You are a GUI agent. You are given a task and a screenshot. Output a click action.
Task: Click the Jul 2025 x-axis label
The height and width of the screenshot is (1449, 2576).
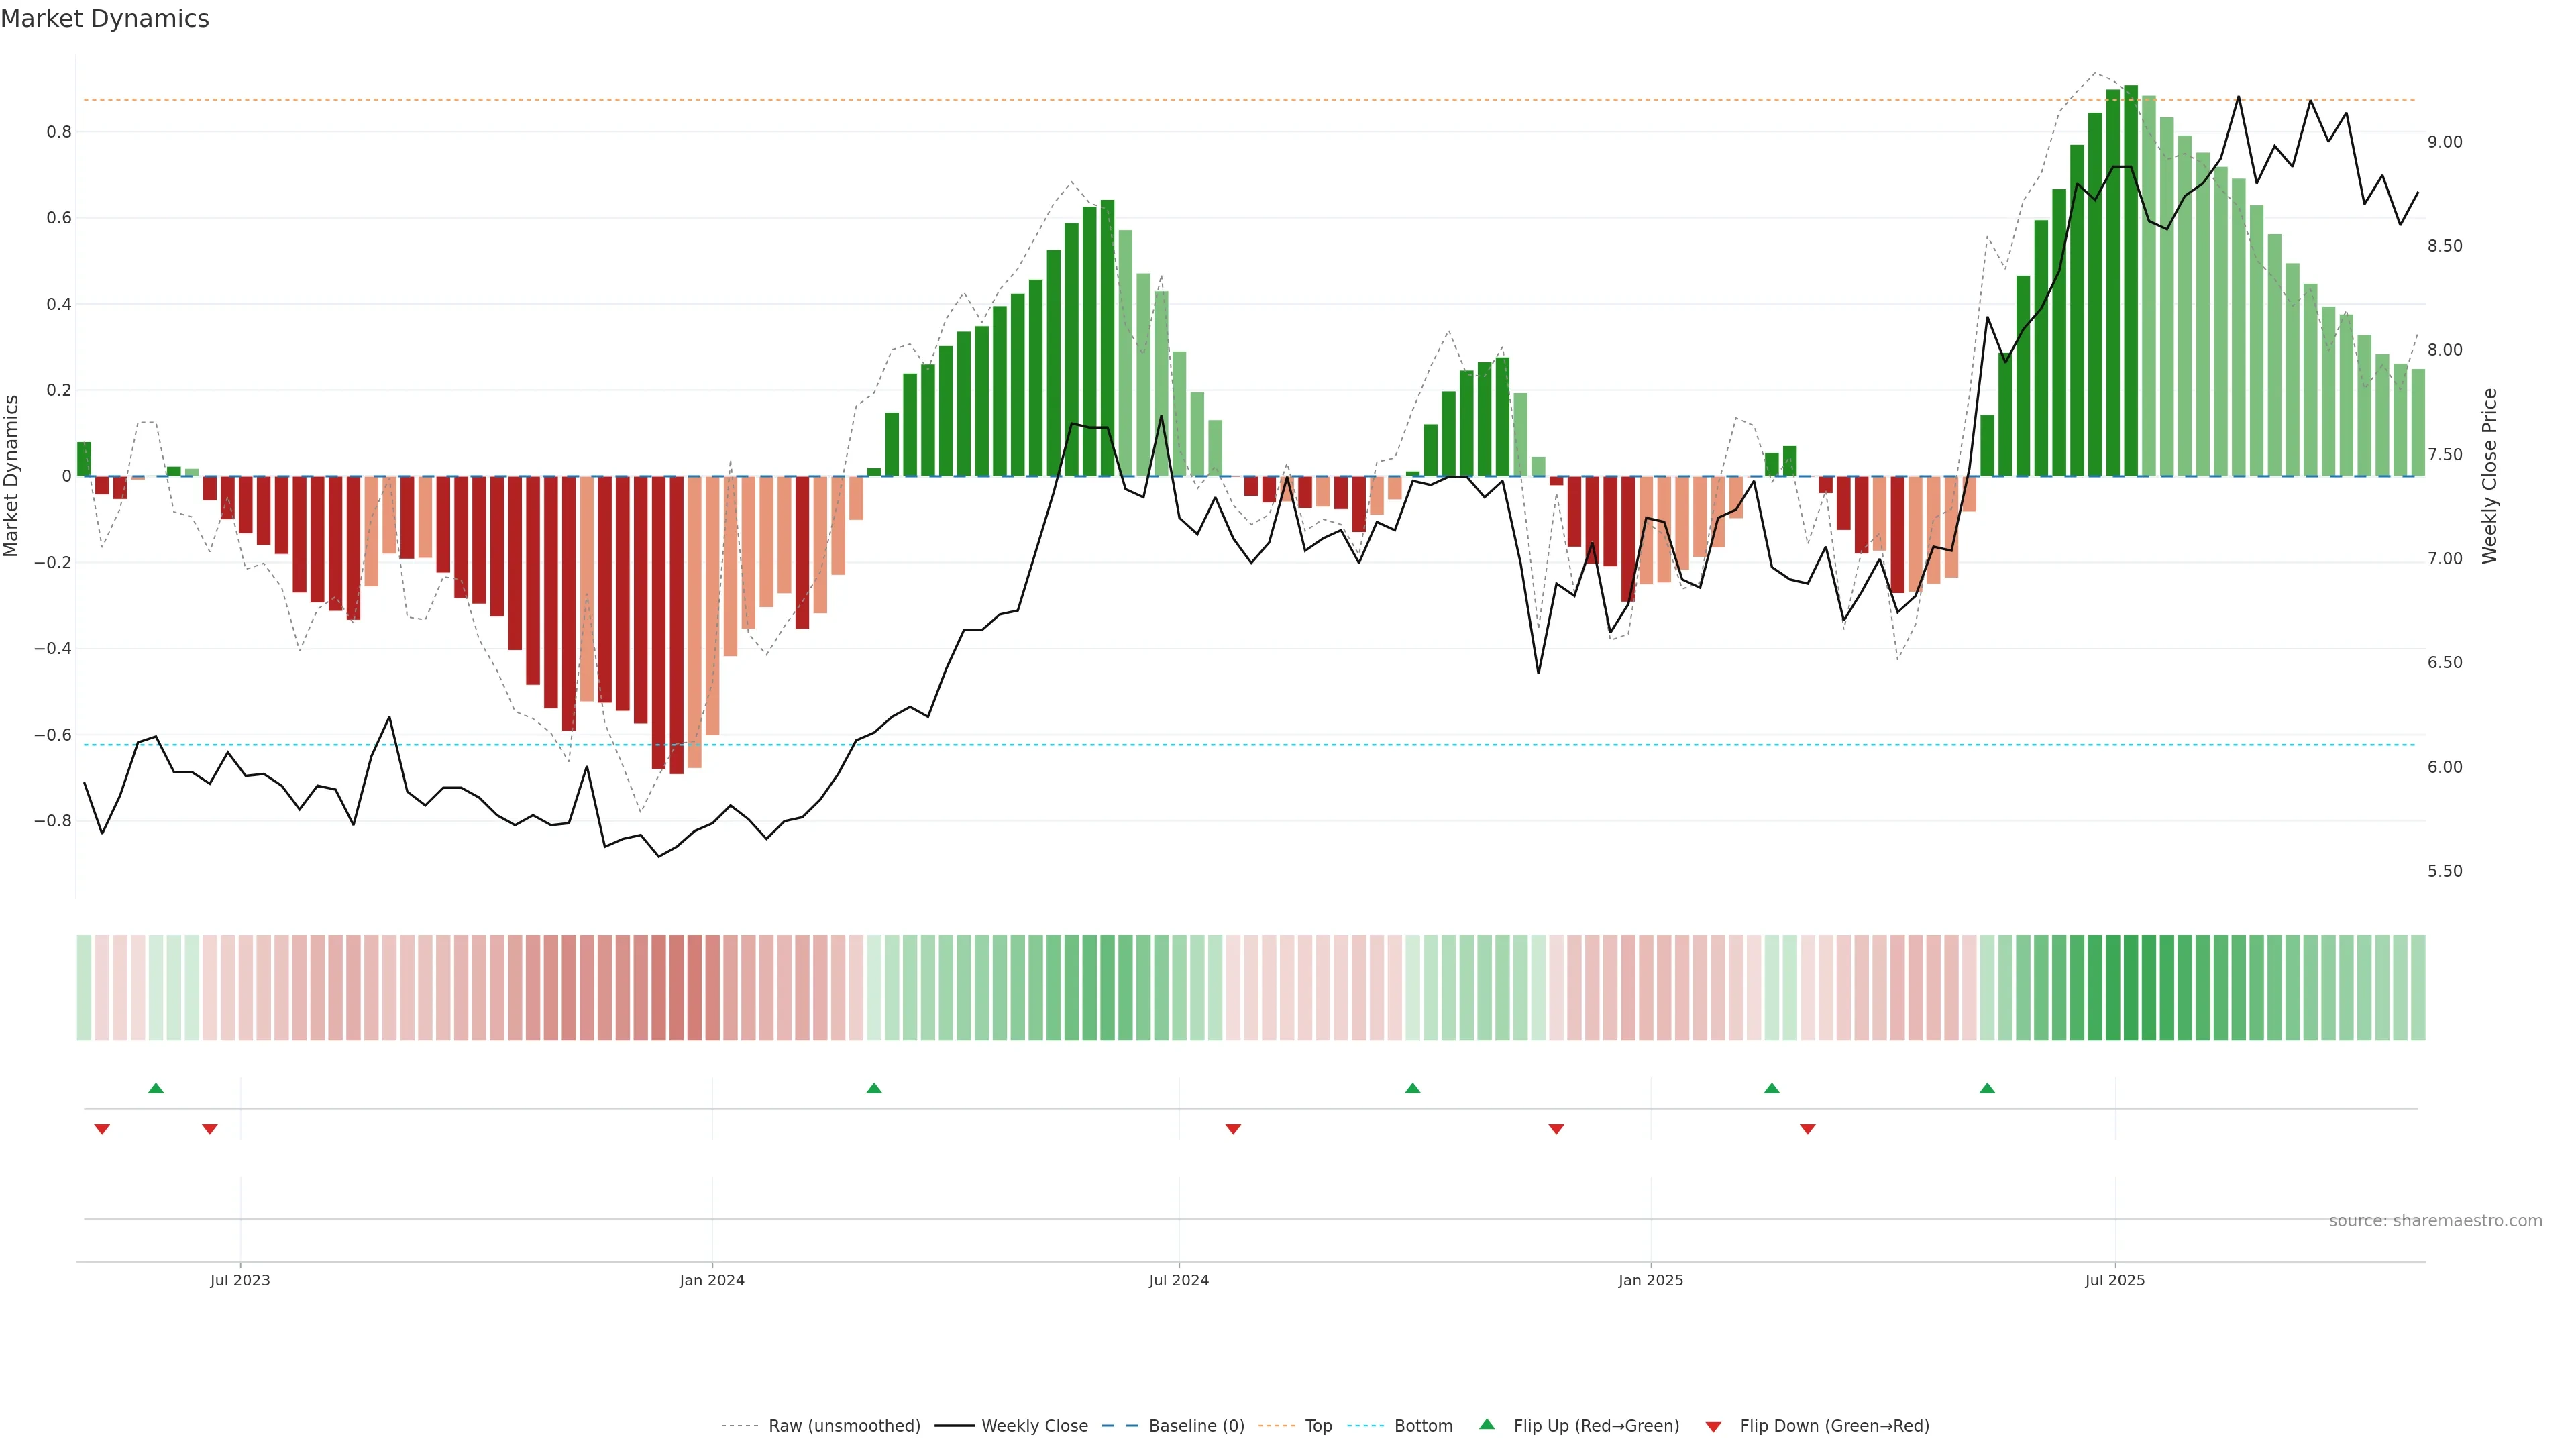(2114, 1280)
